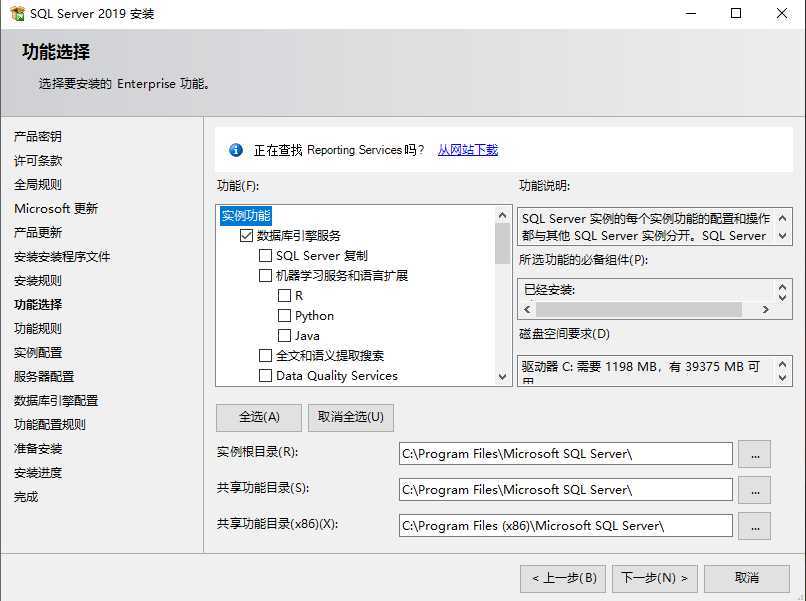806x601 pixels.
Task: Click the 功能说明 box scroll up arrow
Action: tap(782, 218)
